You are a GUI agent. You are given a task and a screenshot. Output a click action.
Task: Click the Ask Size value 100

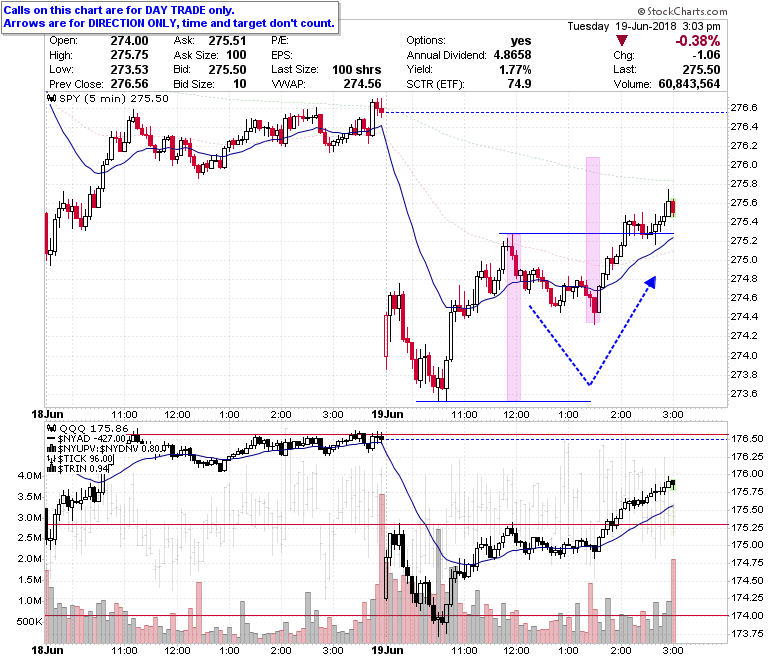coord(236,55)
